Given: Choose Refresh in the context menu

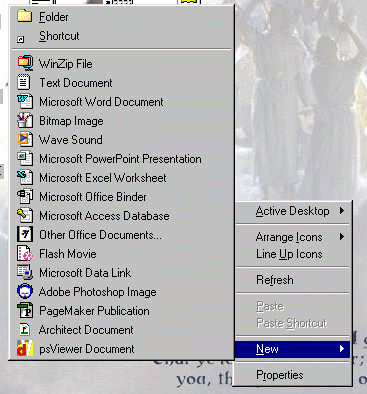Looking at the screenshot, I should click(x=293, y=280).
